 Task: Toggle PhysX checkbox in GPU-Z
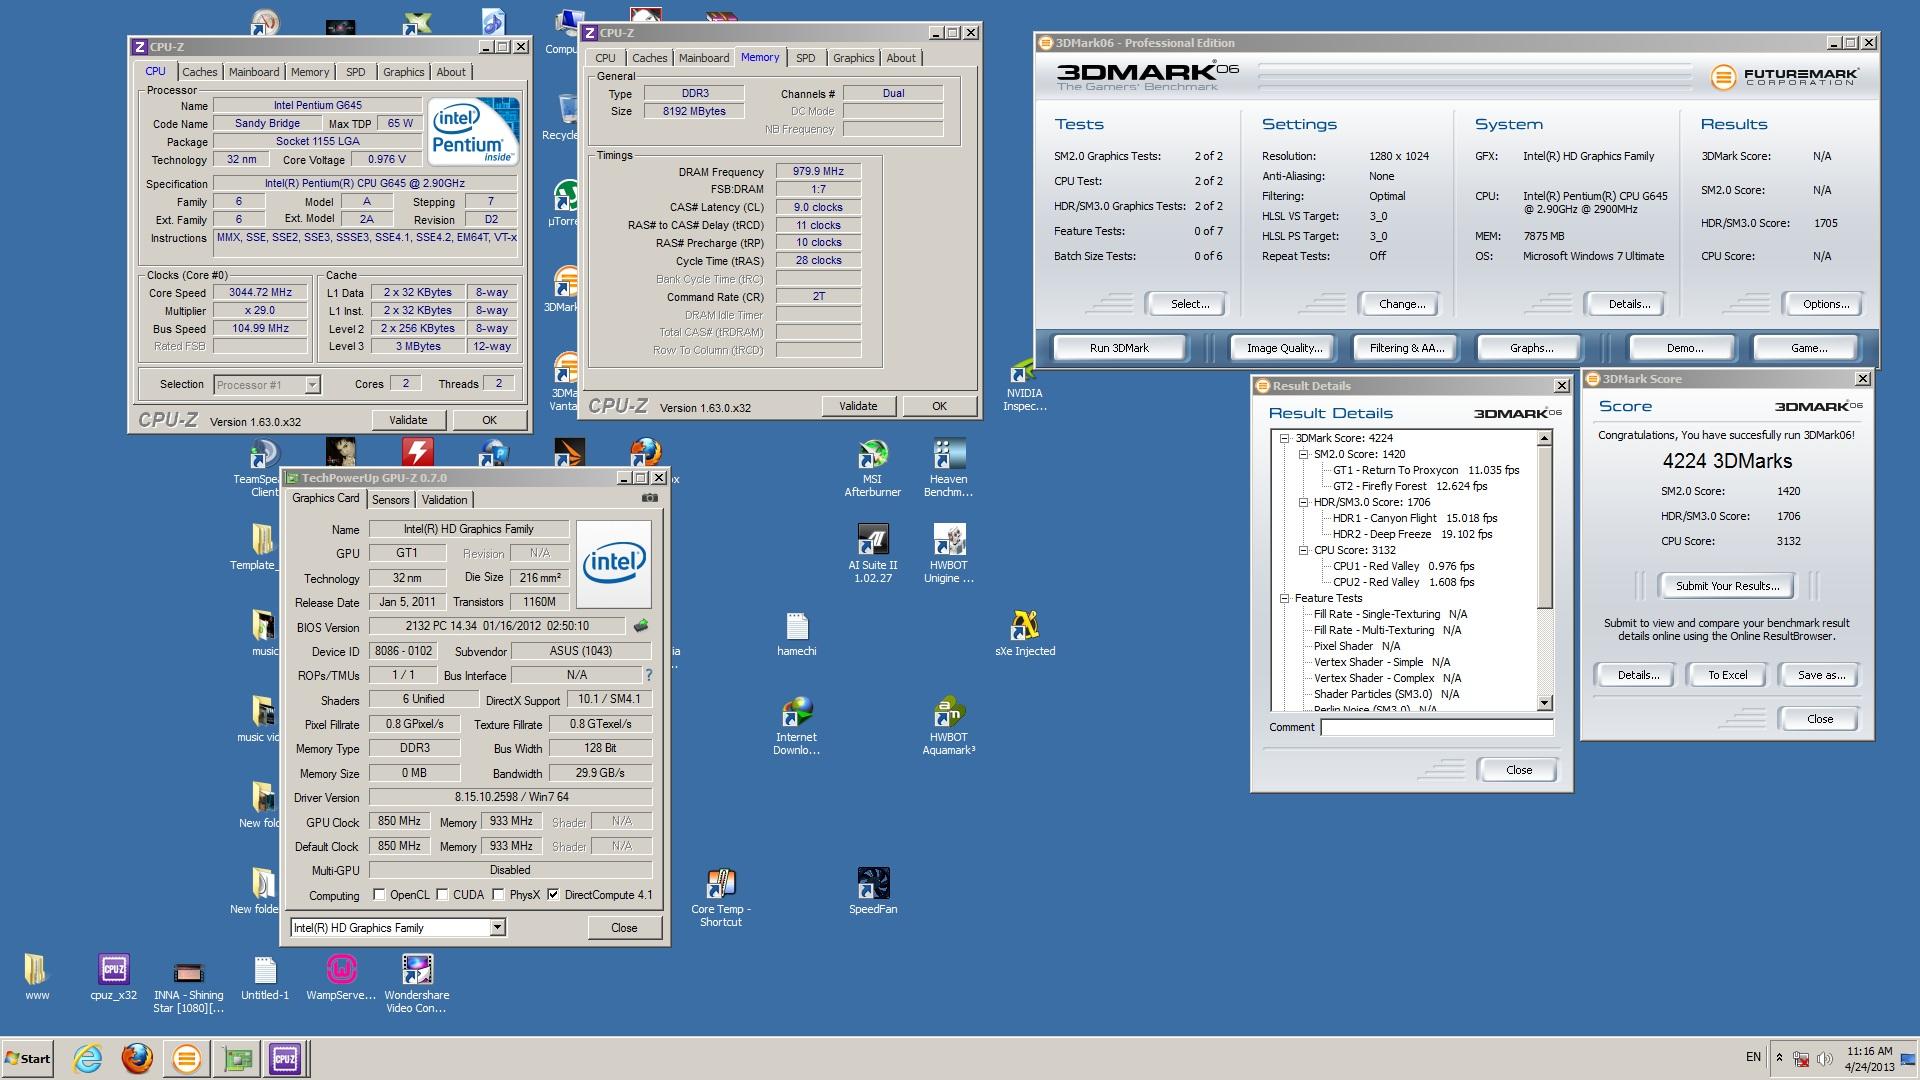click(498, 895)
